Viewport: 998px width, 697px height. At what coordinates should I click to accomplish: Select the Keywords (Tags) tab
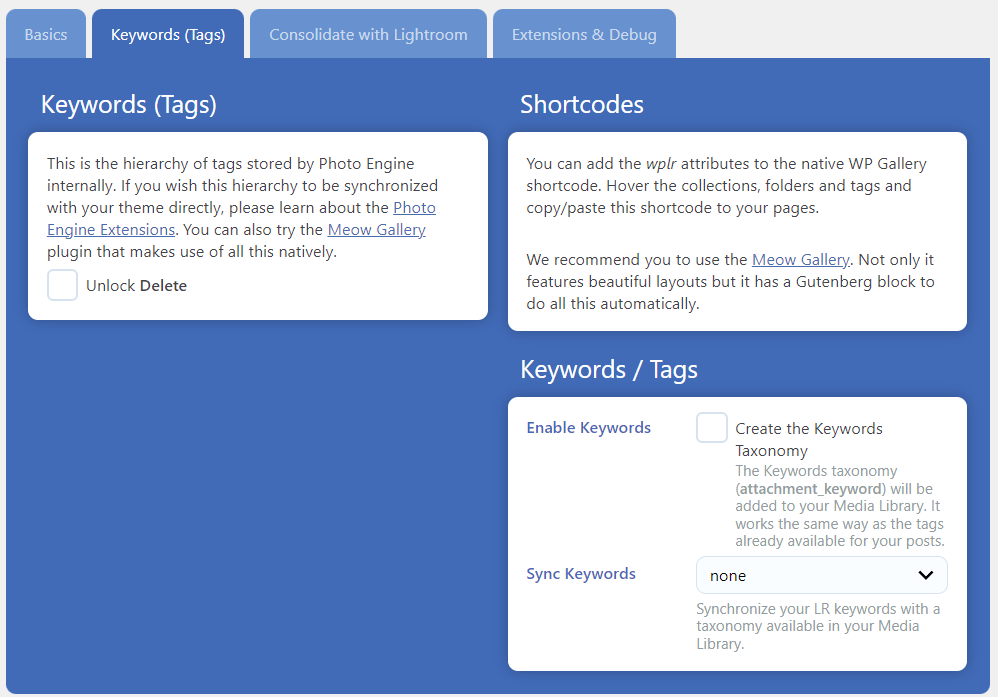pos(168,34)
